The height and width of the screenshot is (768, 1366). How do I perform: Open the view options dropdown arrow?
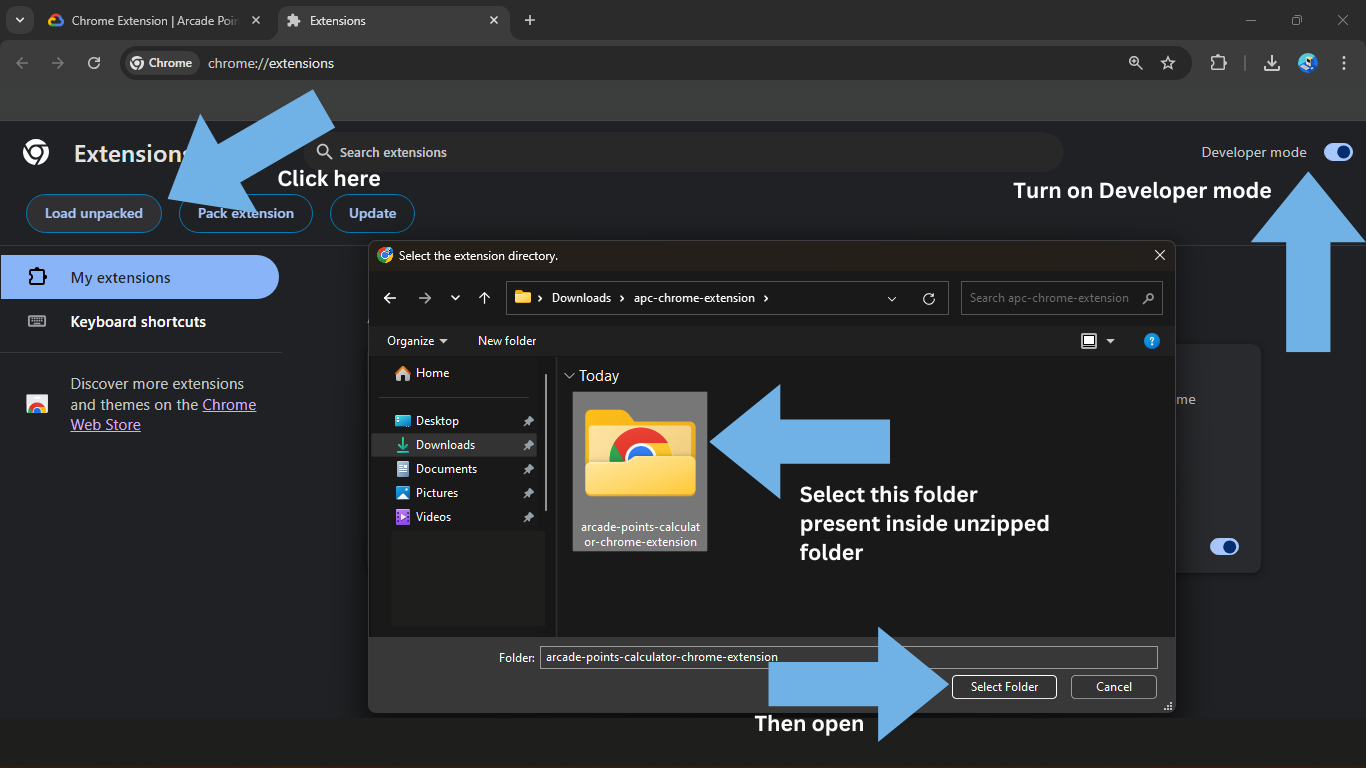tap(1110, 341)
